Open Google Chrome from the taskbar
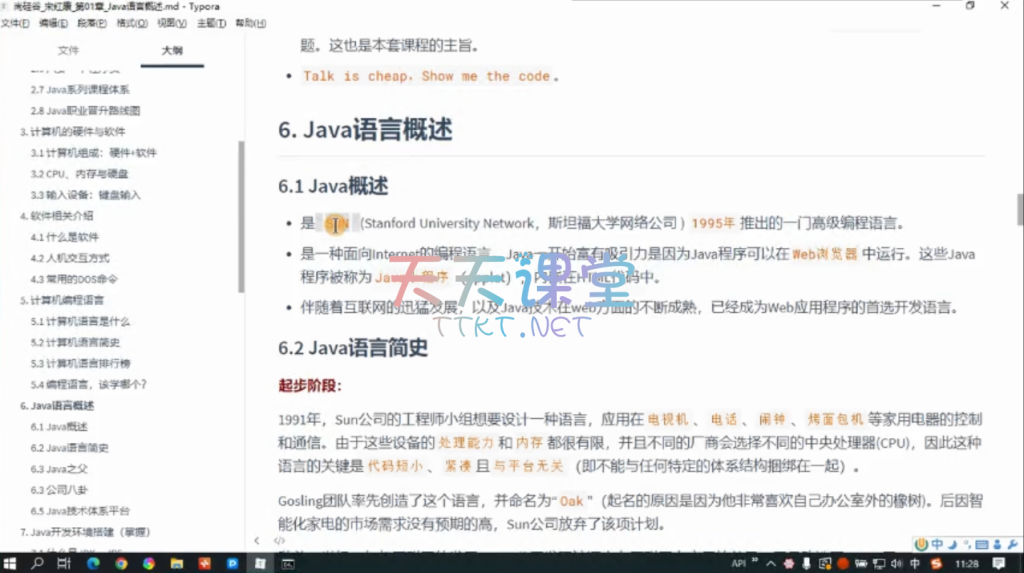Viewport: 1024px width, 573px height. tap(120, 564)
